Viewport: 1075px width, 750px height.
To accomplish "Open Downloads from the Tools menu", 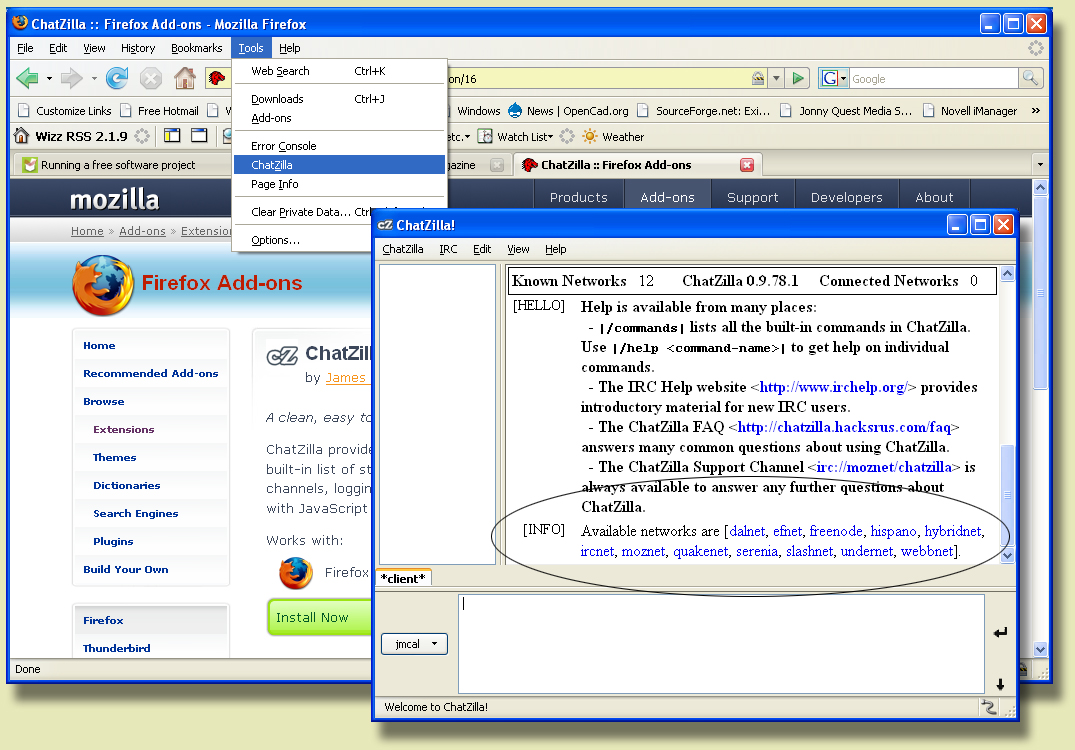I will (x=339, y=99).
